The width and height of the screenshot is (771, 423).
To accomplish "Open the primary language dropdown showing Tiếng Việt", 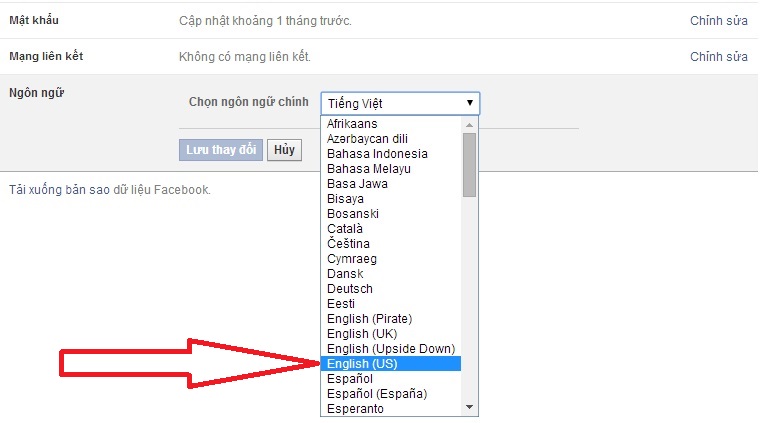I will point(400,103).
